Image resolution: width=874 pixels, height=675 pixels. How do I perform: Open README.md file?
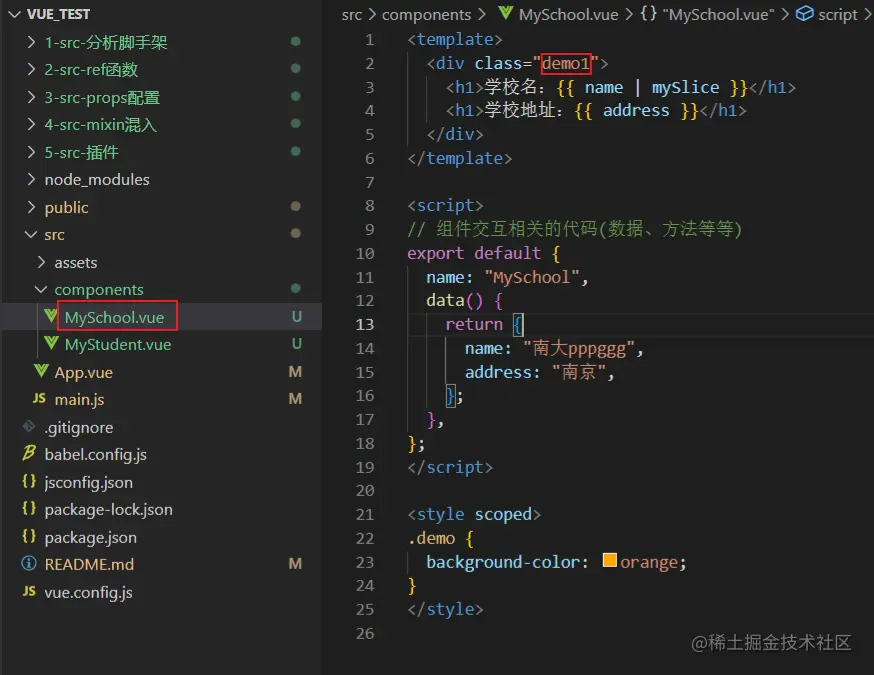tap(89, 565)
